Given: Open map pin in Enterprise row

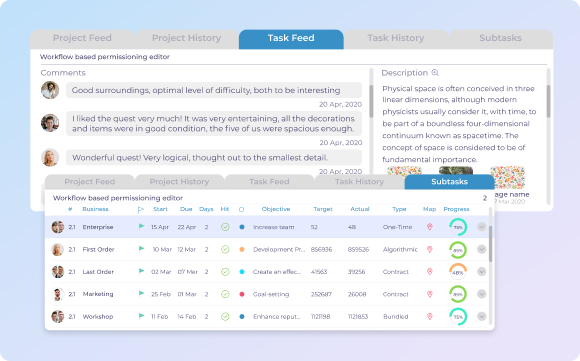Looking at the screenshot, I should [x=429, y=227].
